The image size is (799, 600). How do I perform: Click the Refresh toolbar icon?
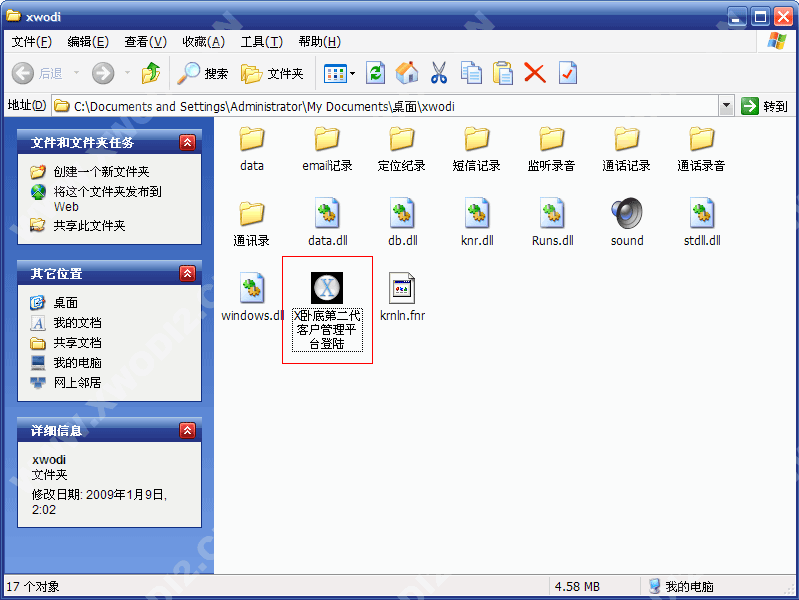(x=376, y=73)
